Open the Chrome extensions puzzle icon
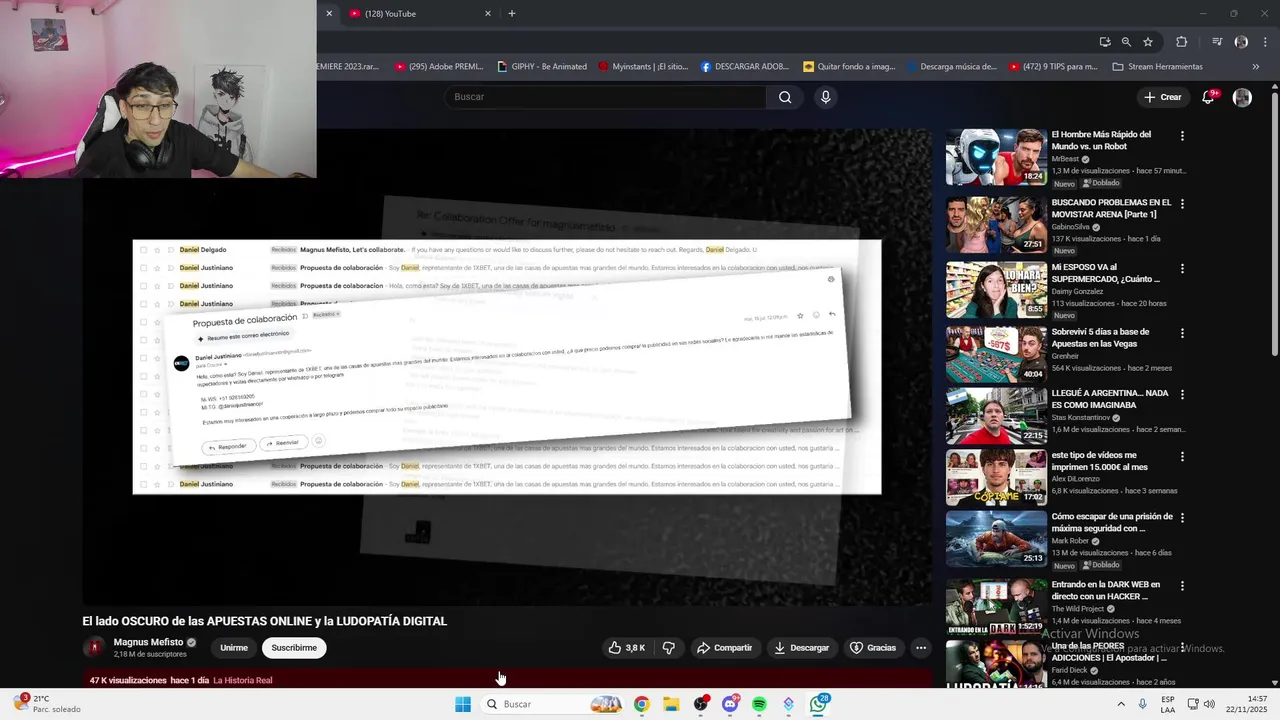The width and height of the screenshot is (1280, 720). 1182,42
